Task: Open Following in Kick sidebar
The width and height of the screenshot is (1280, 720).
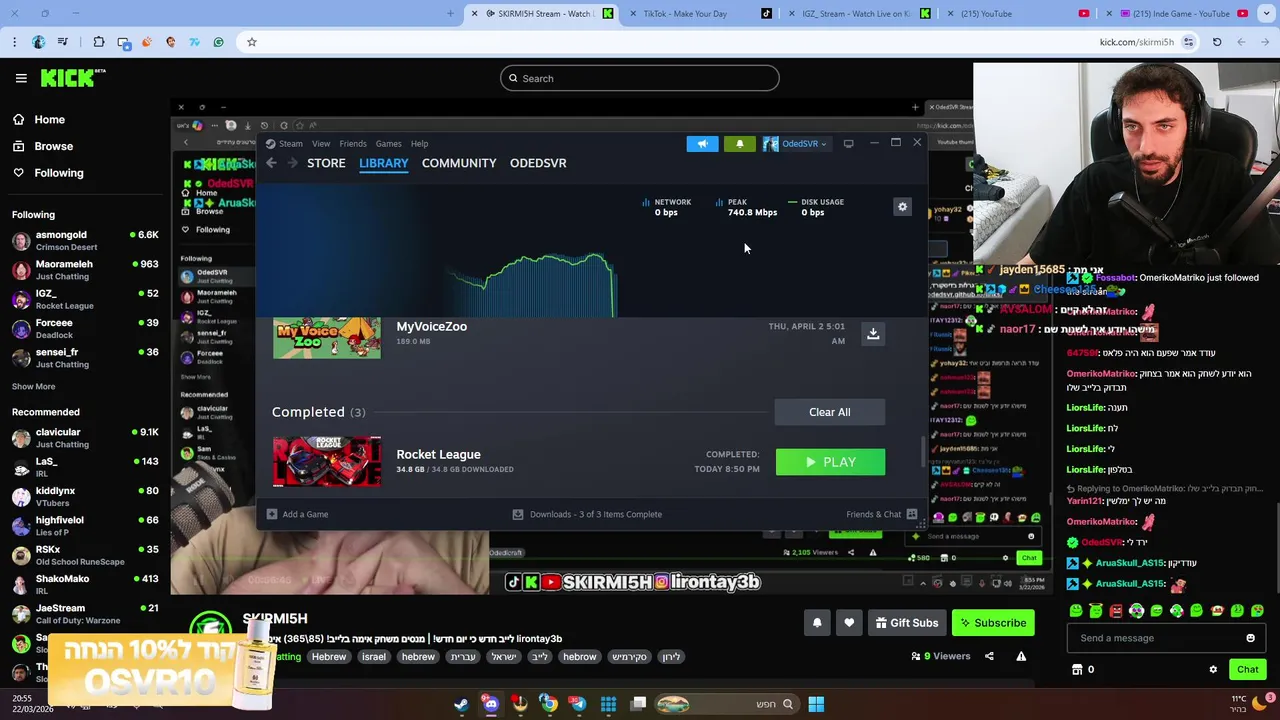Action: (59, 173)
